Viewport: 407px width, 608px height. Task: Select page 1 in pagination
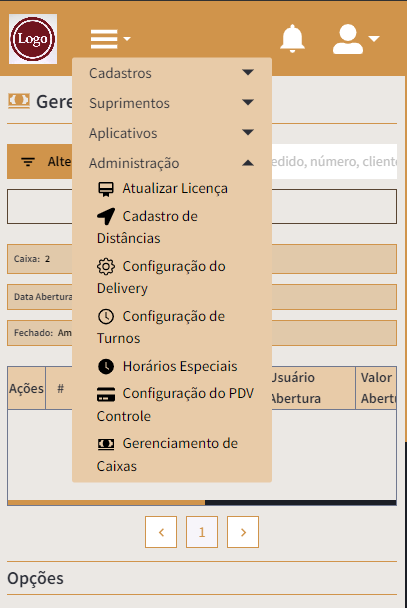click(x=202, y=532)
